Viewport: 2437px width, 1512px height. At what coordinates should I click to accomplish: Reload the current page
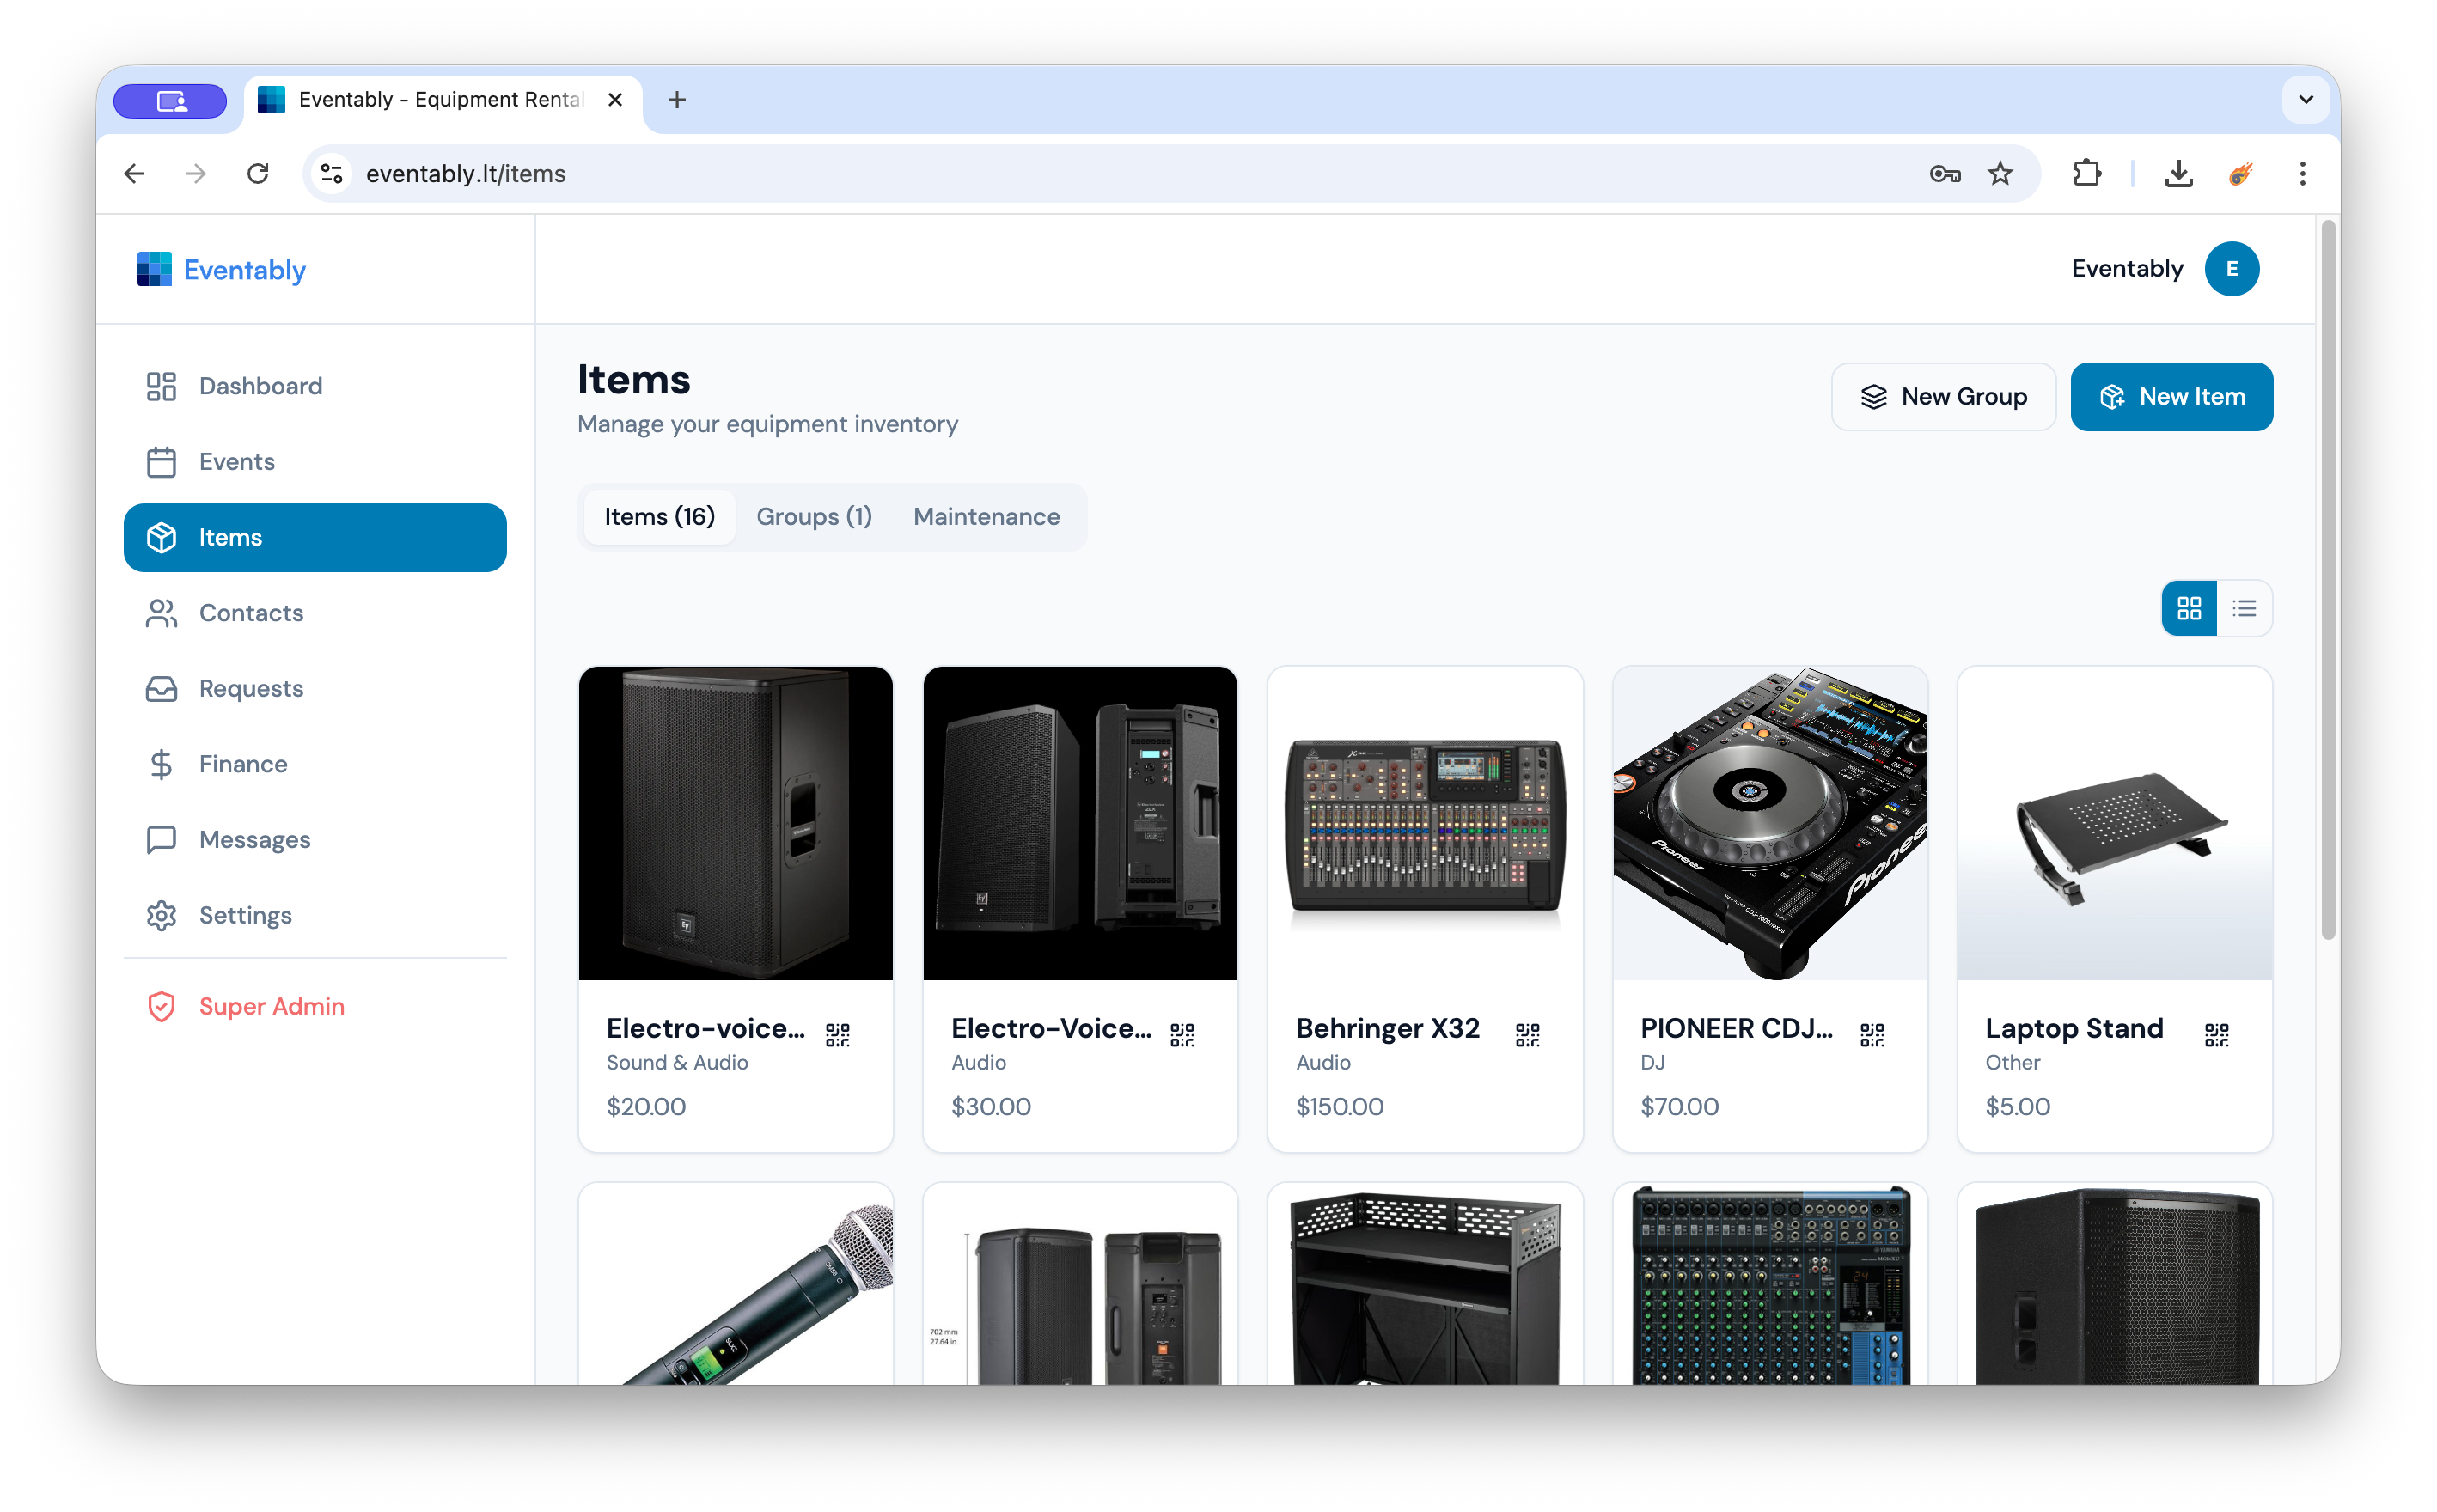pyautogui.click(x=258, y=174)
